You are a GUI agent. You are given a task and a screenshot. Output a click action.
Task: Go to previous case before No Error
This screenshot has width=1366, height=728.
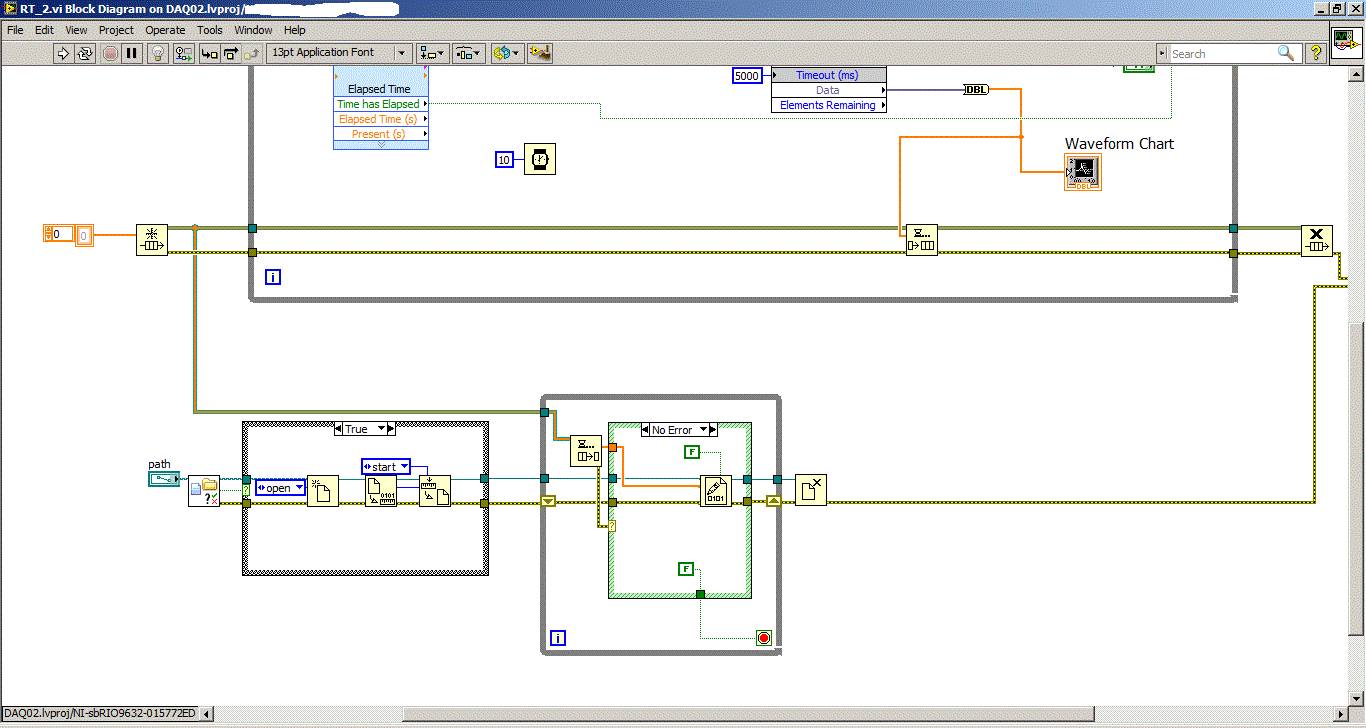[645, 430]
